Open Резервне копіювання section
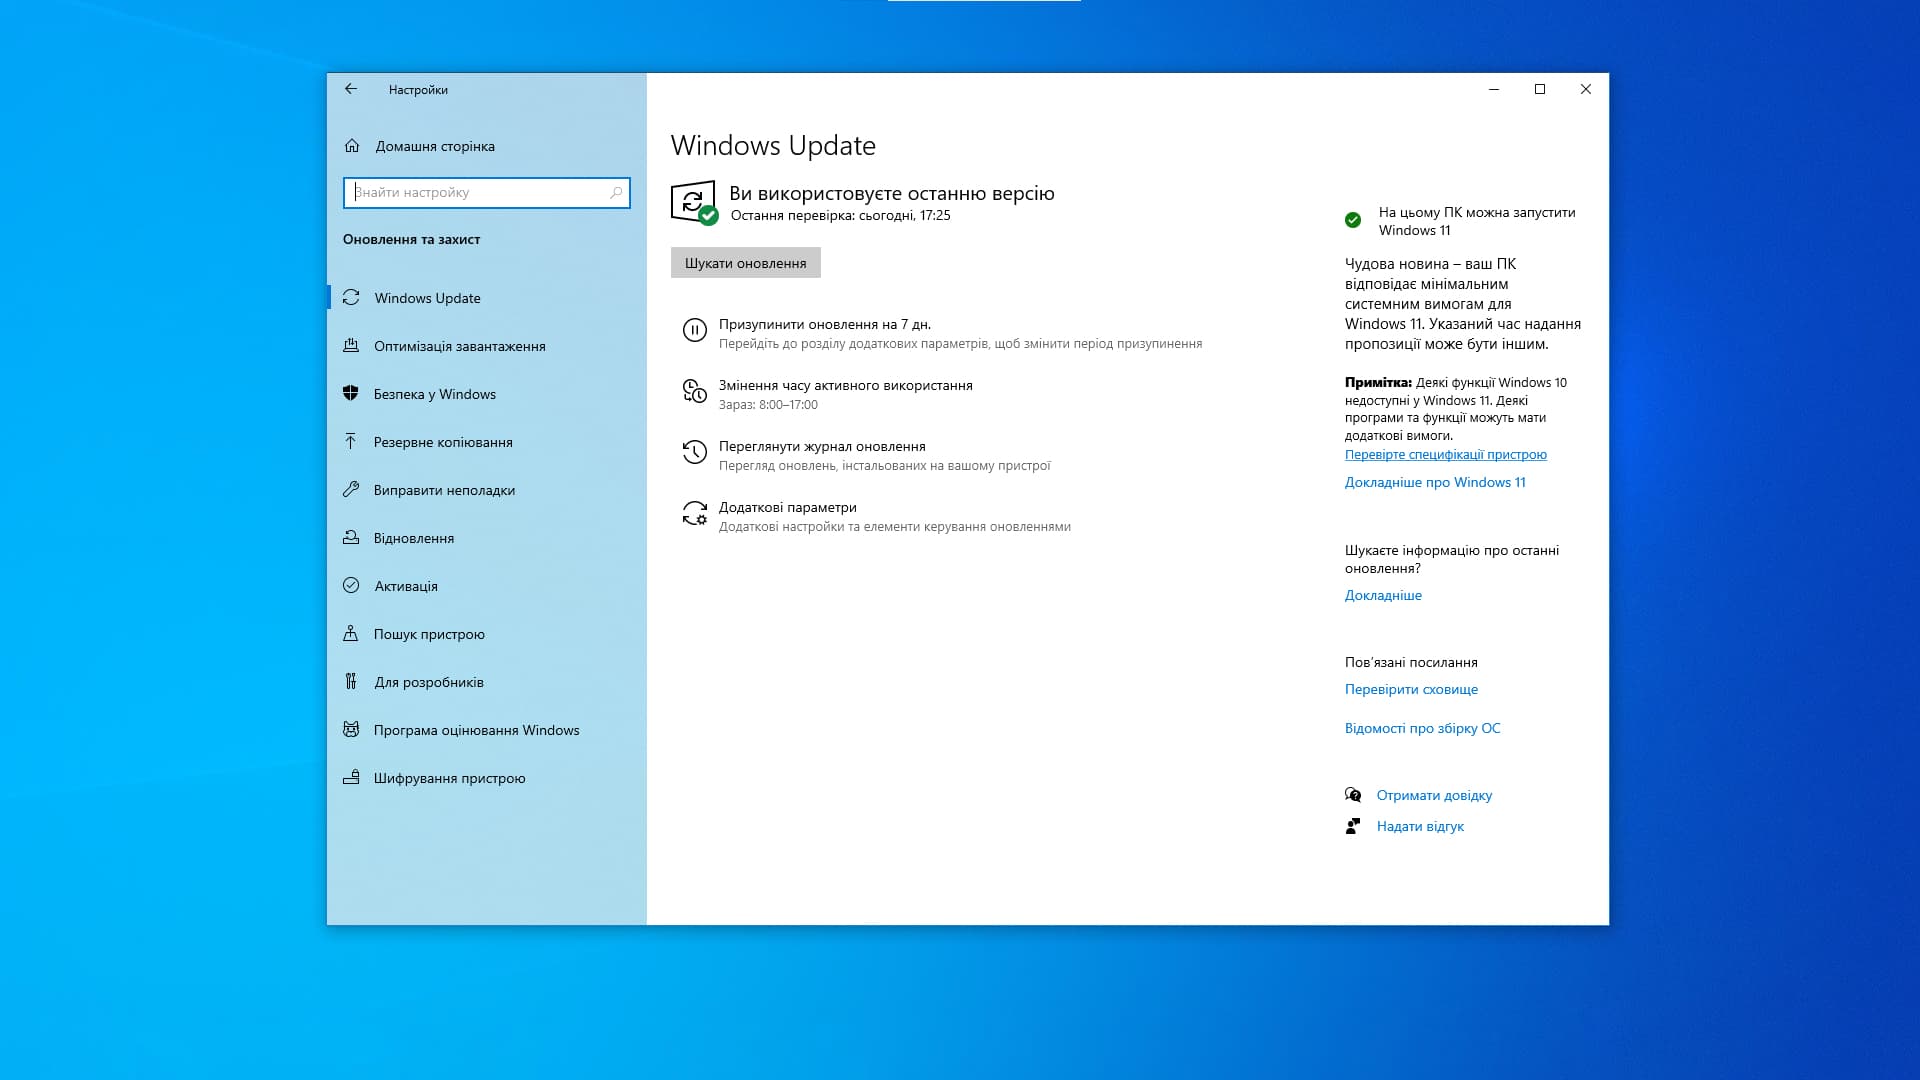The height and width of the screenshot is (1080, 1920). (x=442, y=442)
